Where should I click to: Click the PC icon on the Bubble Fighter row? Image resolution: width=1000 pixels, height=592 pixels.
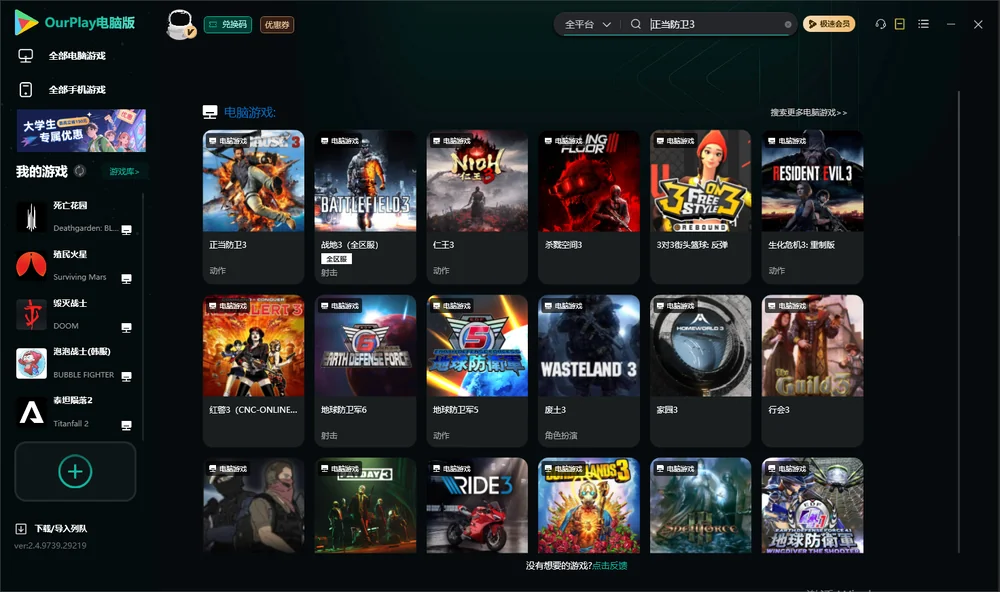coord(126,376)
